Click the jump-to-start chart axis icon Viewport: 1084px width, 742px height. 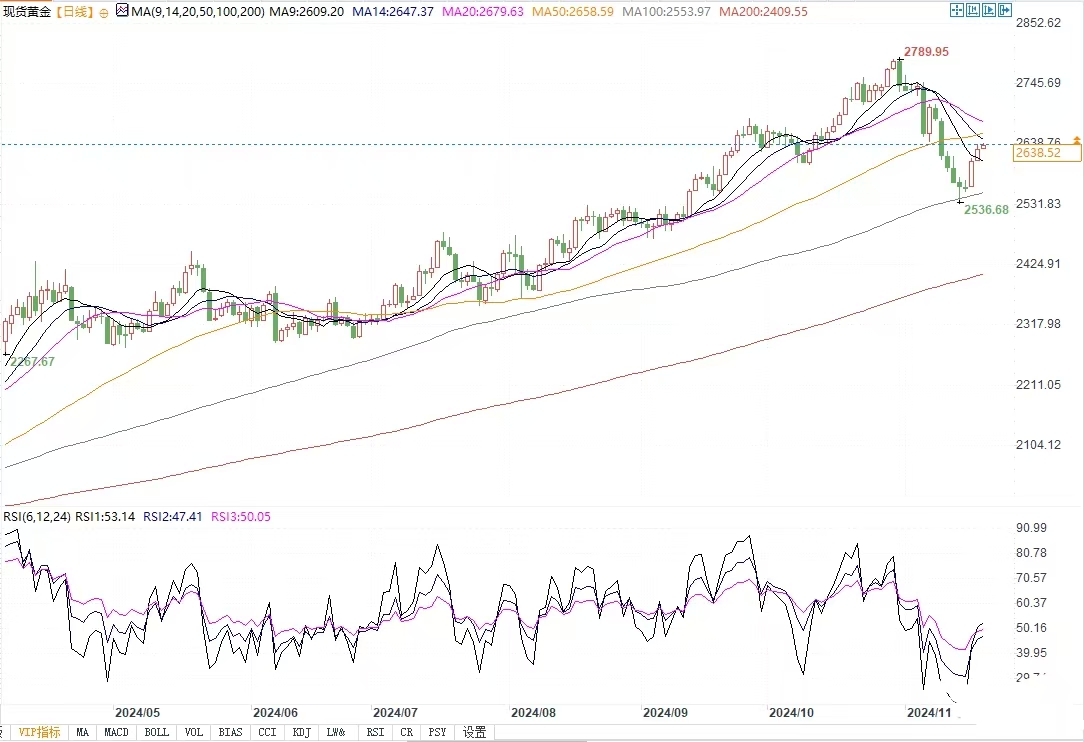(973, 10)
